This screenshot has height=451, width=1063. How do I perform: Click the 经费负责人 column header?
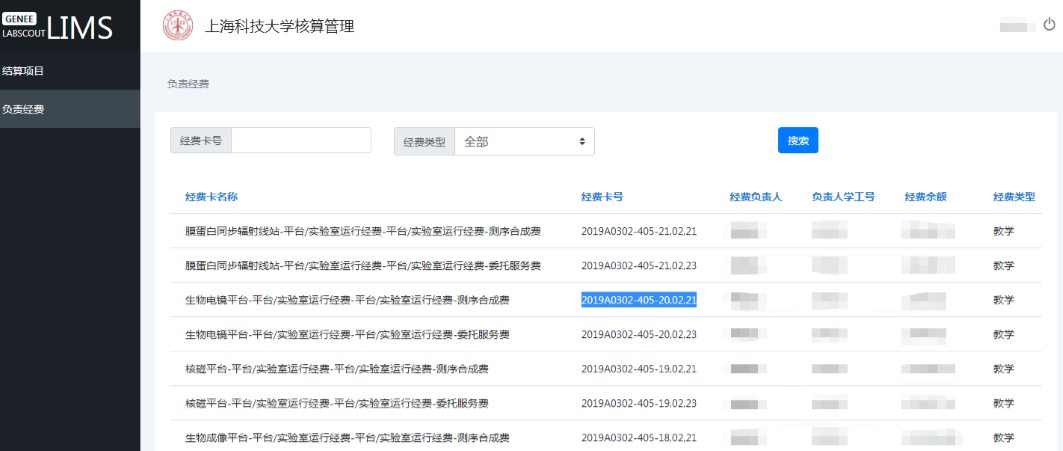[x=755, y=197]
